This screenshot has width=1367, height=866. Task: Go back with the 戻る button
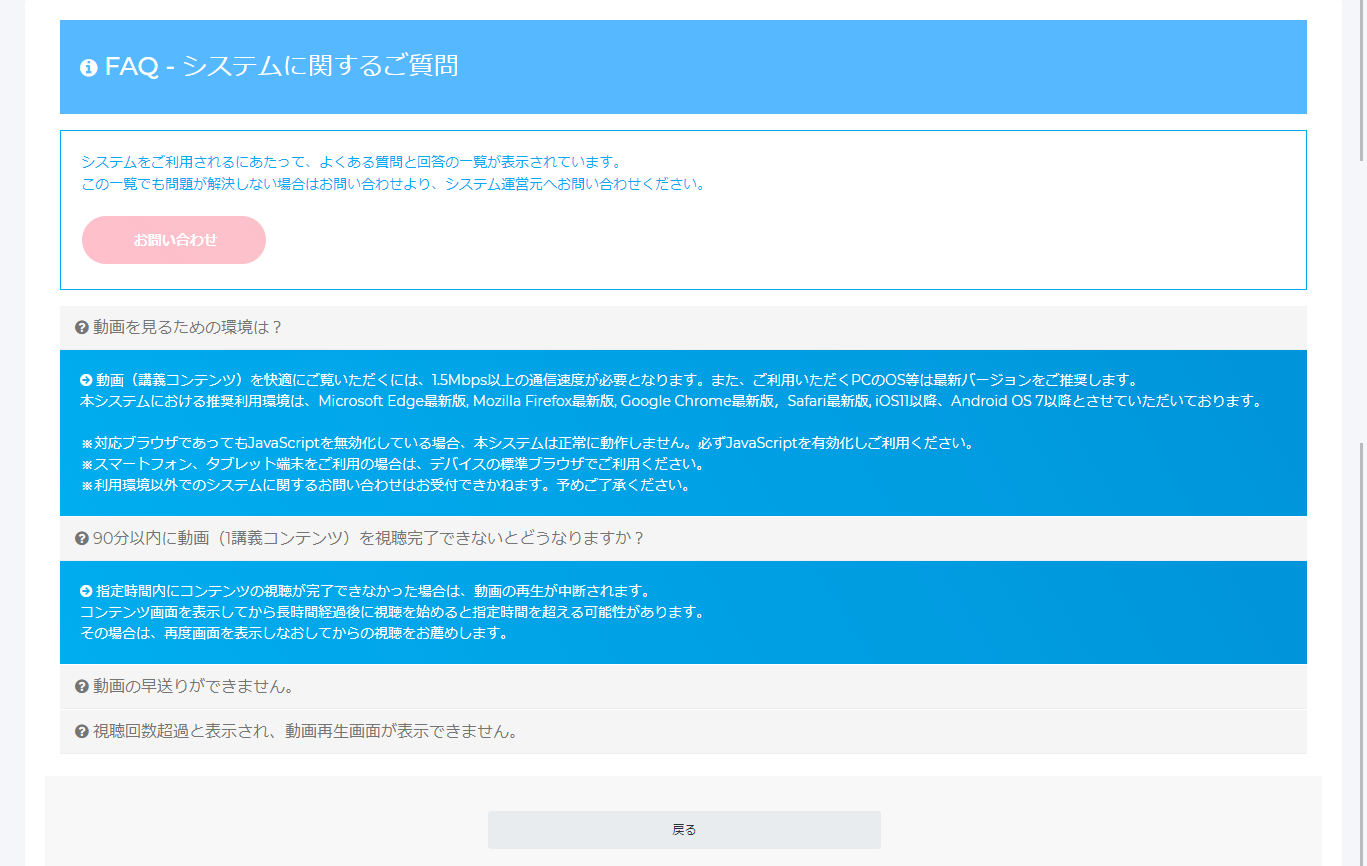point(684,830)
